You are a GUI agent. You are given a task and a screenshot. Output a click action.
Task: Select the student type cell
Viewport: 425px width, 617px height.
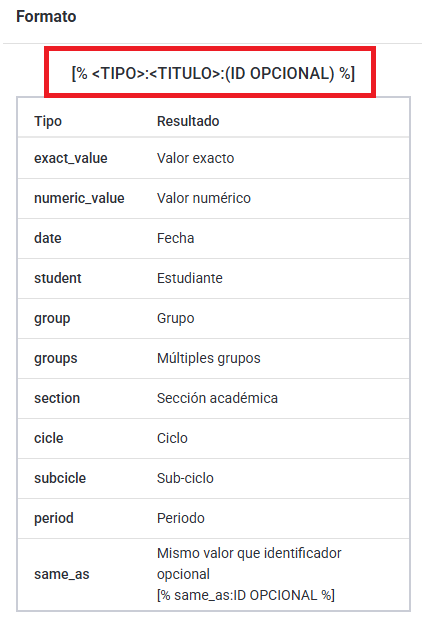tap(58, 278)
